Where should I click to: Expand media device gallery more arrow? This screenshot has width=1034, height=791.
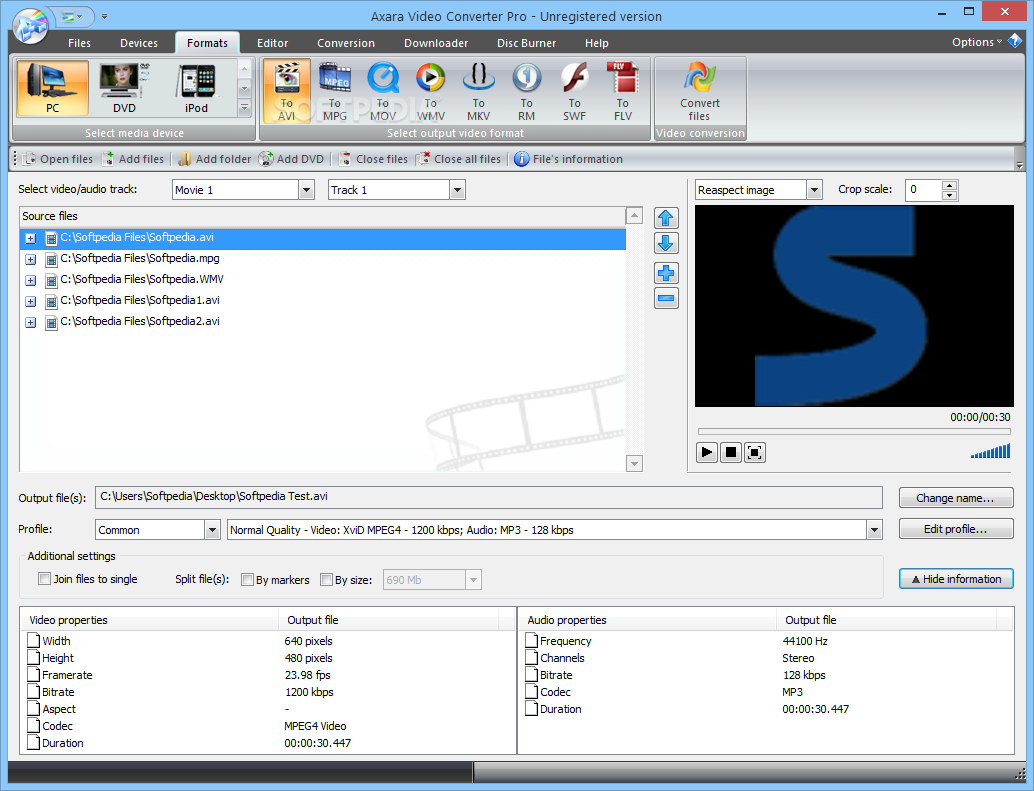pos(244,107)
